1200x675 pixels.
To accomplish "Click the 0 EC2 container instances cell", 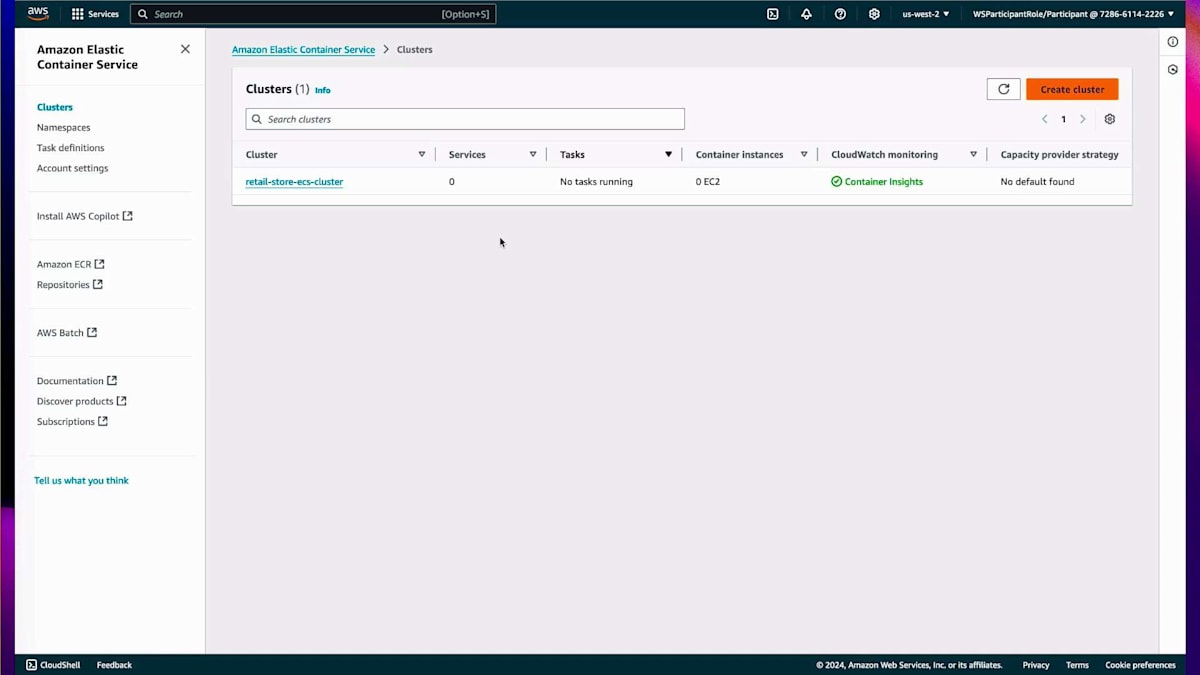I will click(708, 182).
